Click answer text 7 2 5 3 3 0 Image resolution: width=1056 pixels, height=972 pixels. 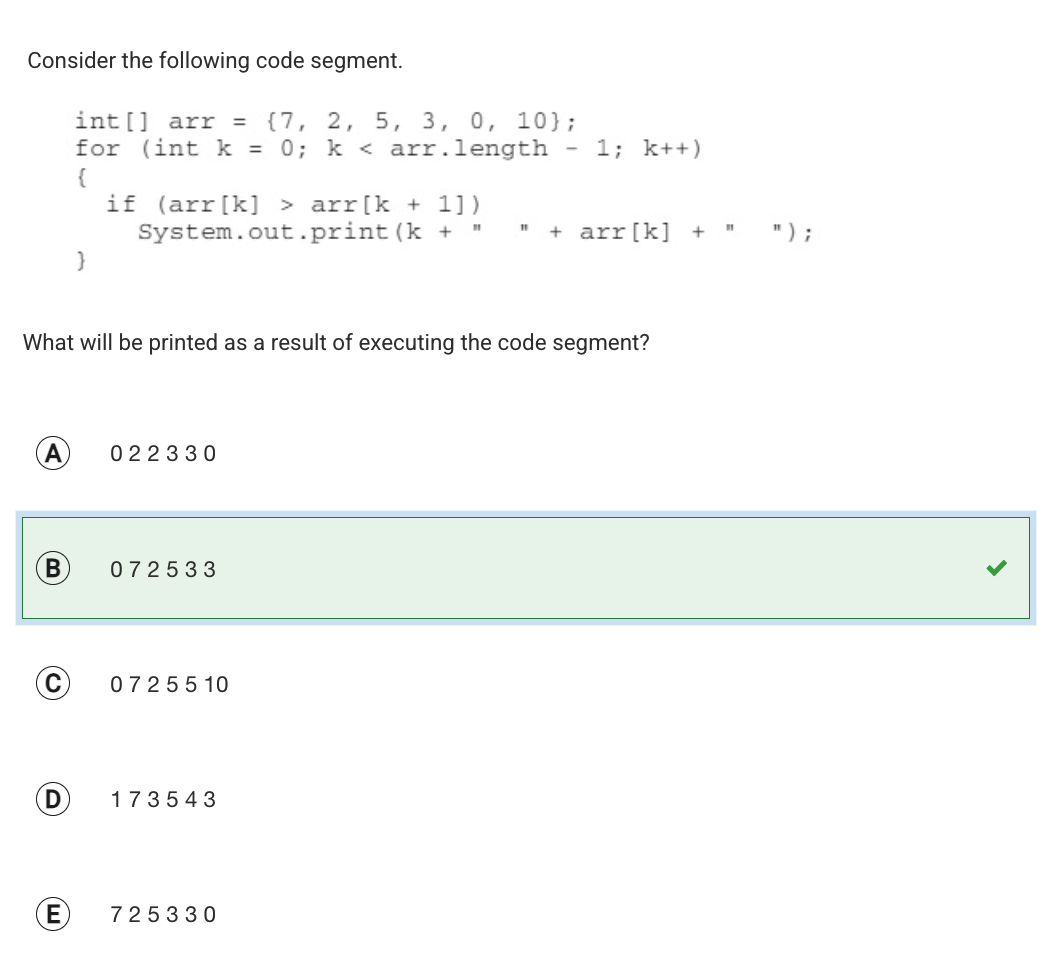(163, 915)
